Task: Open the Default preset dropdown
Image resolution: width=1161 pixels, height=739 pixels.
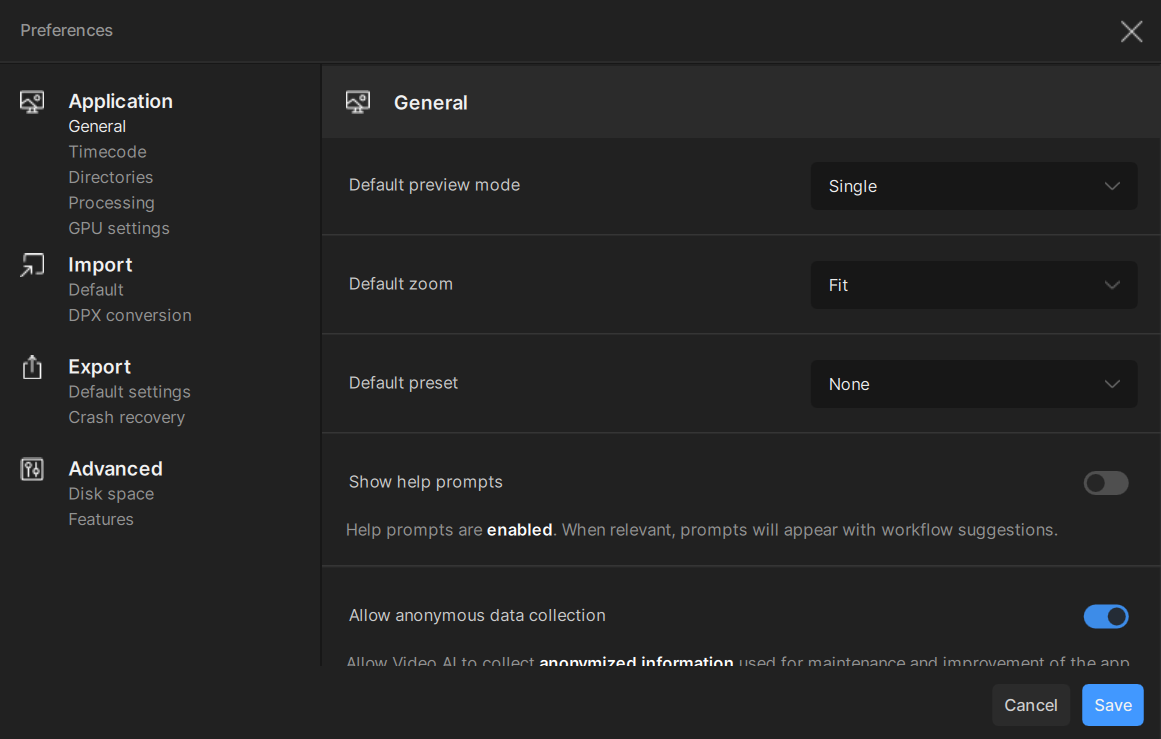Action: tap(973, 384)
